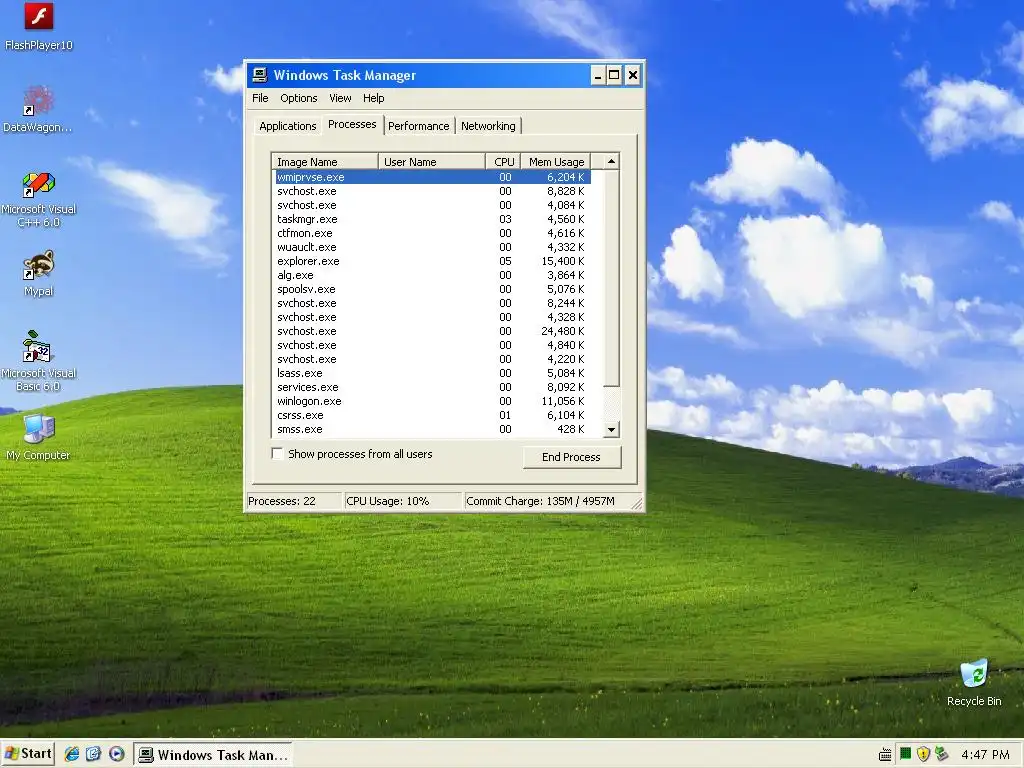The height and width of the screenshot is (768, 1024).
Task: Click the process list scroll down arrow
Action: pos(611,429)
